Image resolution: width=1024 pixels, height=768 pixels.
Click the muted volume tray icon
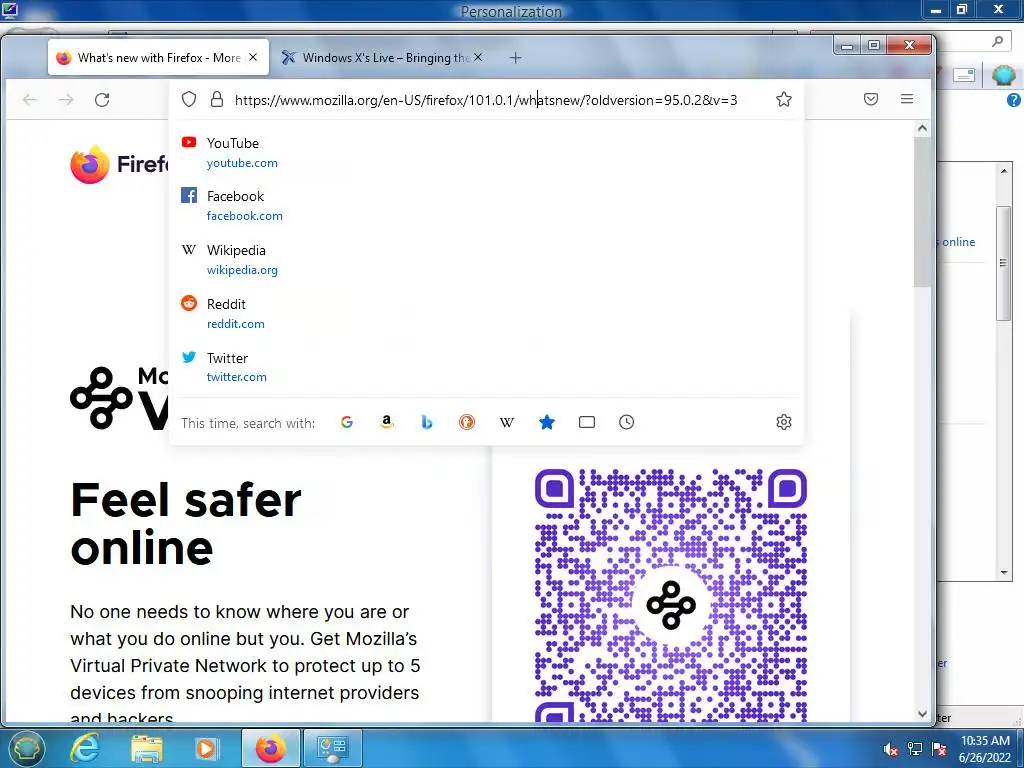pos(889,749)
